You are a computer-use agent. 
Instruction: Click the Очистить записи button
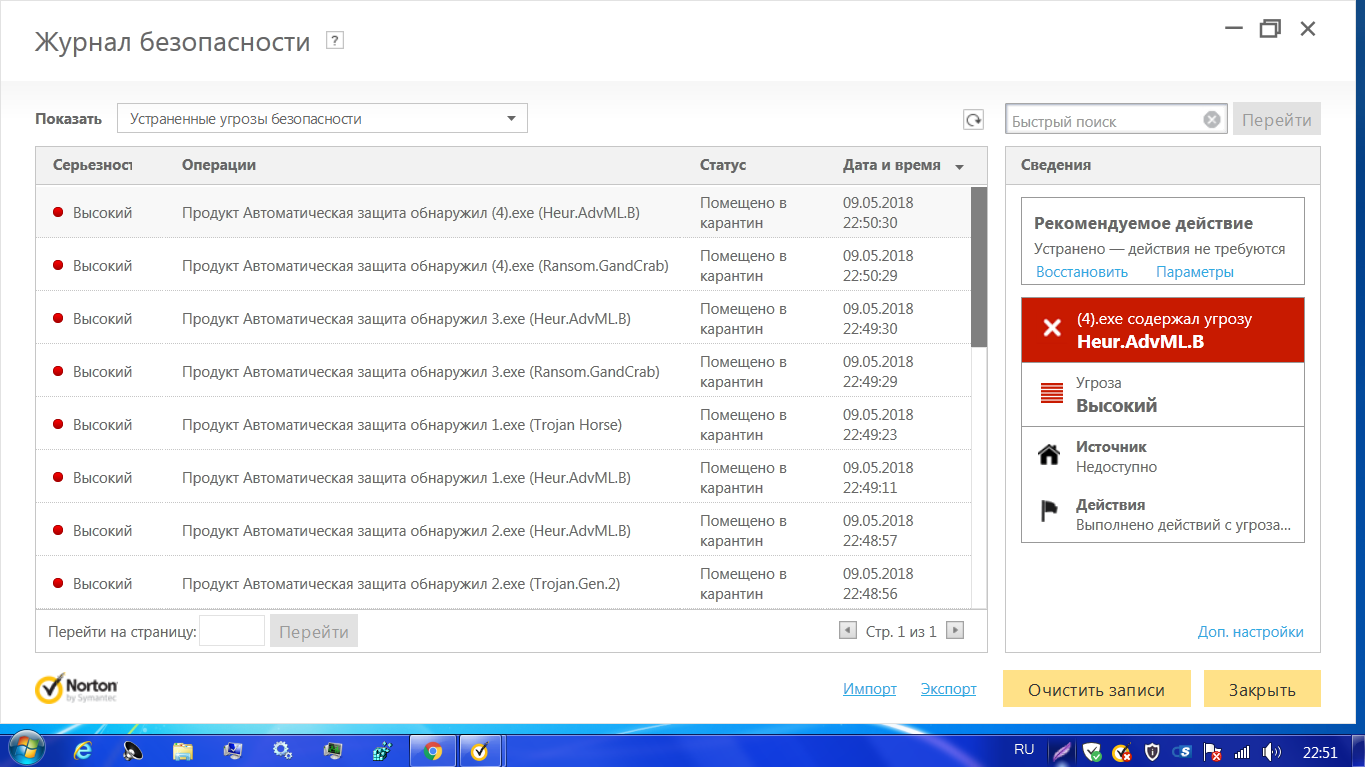1096,690
